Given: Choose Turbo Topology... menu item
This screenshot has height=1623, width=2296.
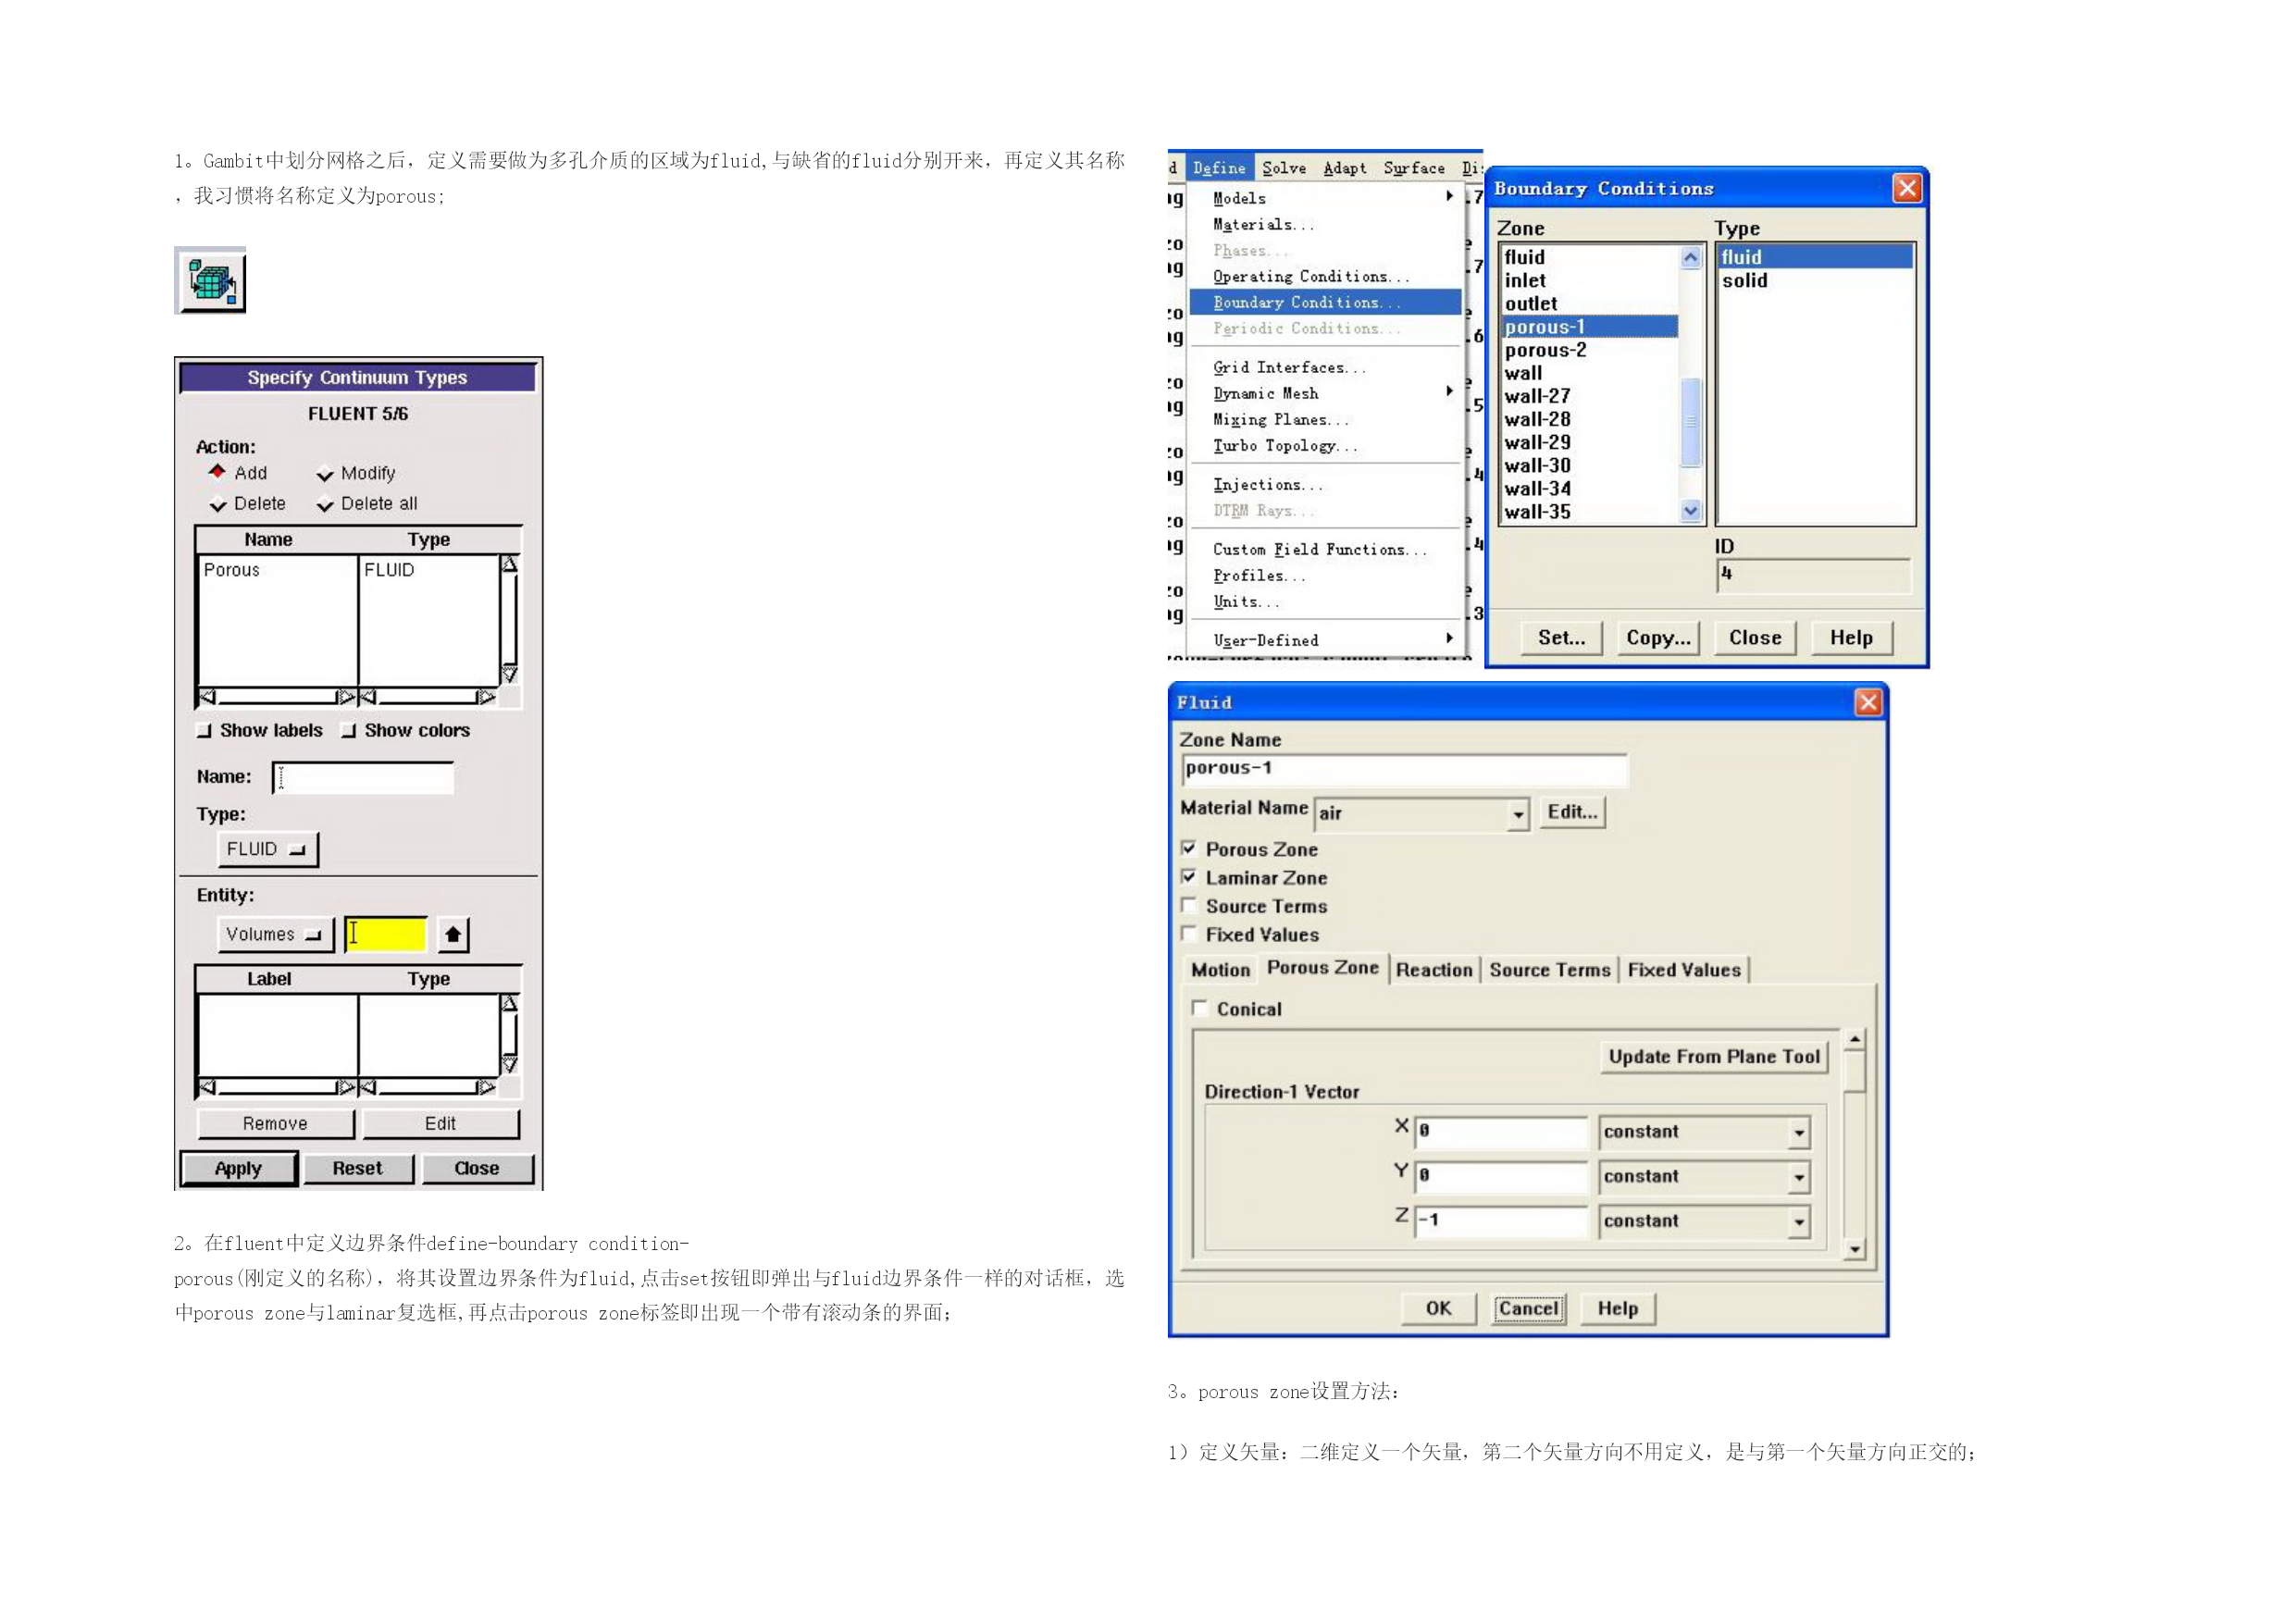Looking at the screenshot, I should (x=1326, y=445).
